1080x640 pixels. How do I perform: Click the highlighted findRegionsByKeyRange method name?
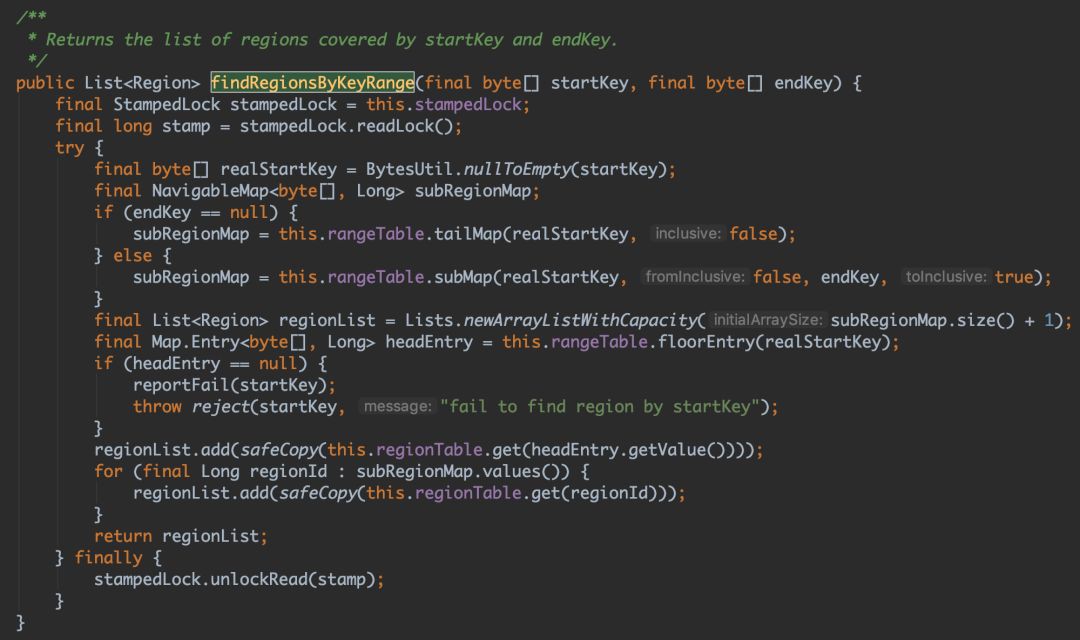312,83
